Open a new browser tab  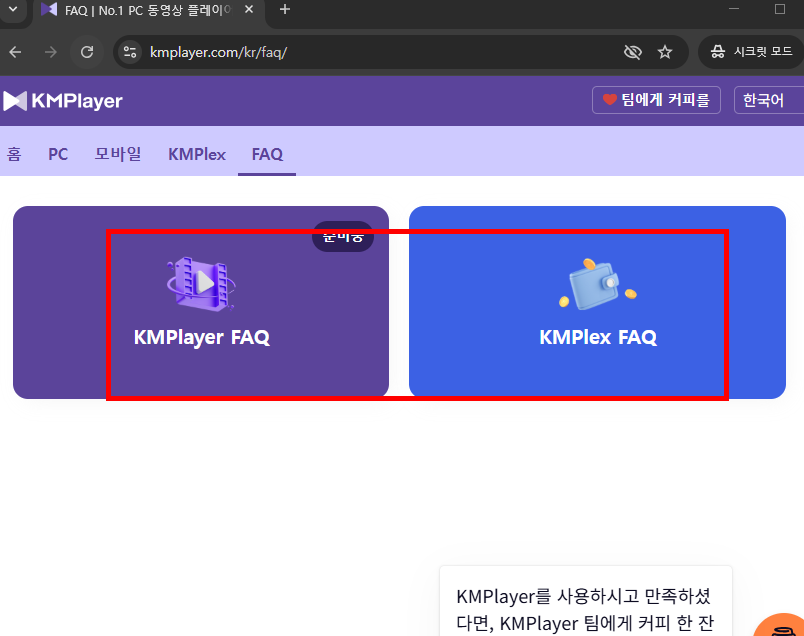coord(285,10)
